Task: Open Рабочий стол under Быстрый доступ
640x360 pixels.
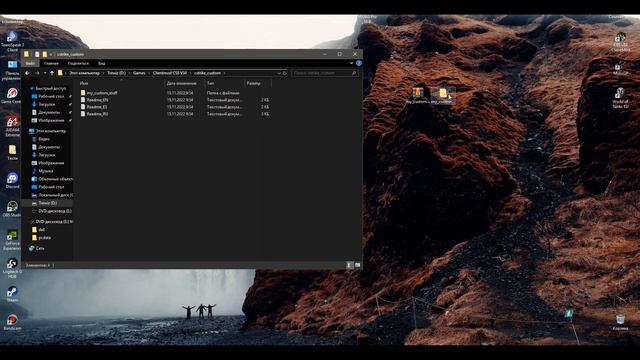Action: [48, 96]
